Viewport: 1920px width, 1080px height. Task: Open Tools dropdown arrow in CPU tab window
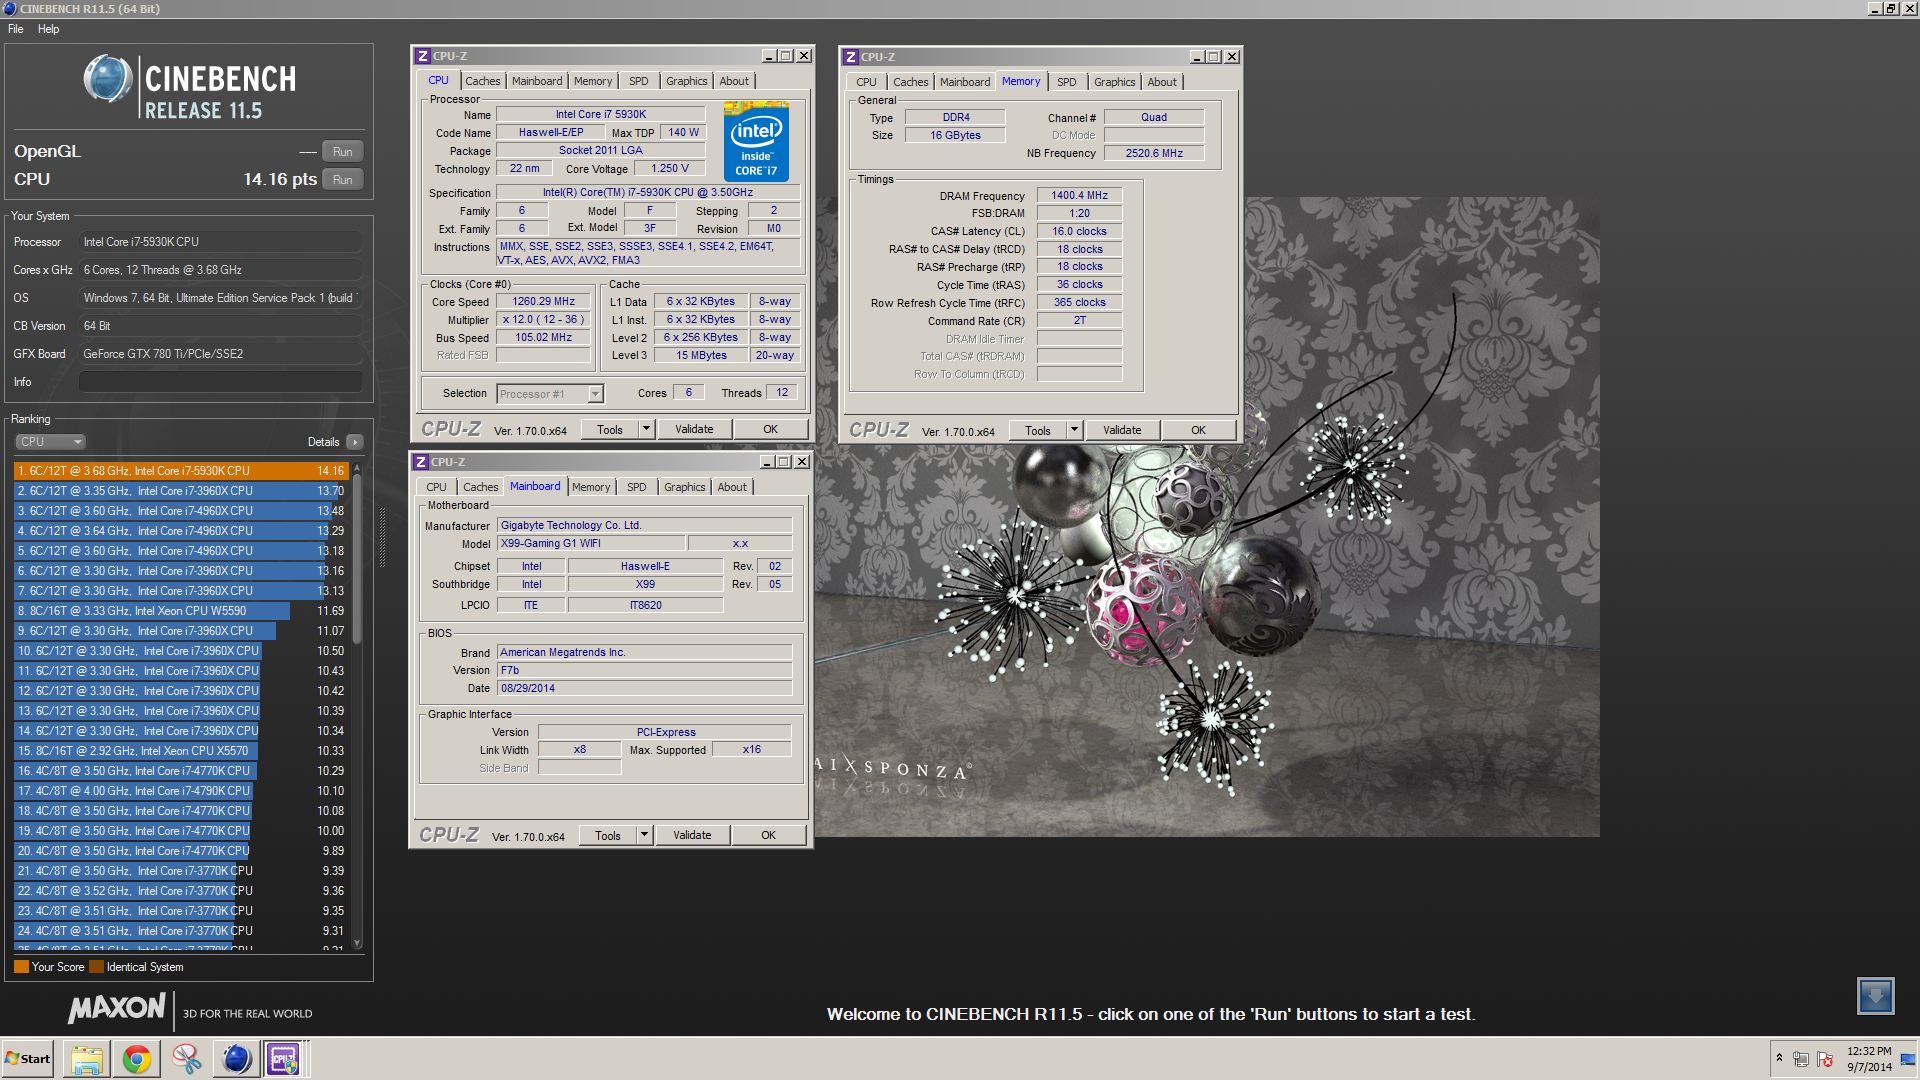646,429
